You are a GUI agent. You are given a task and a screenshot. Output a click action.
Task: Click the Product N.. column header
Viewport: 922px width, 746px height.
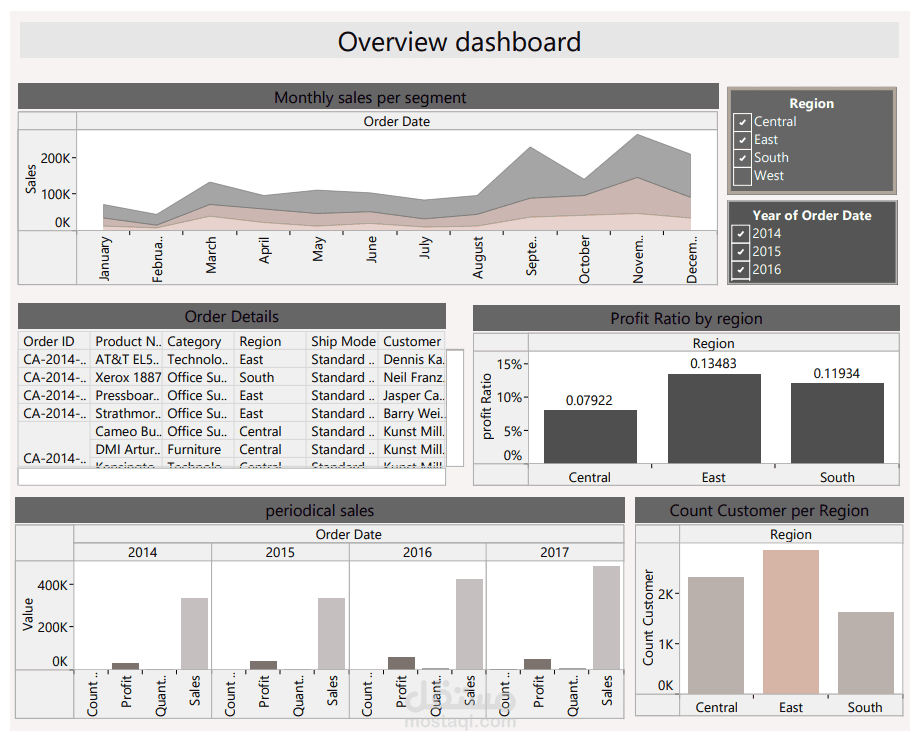tap(126, 342)
